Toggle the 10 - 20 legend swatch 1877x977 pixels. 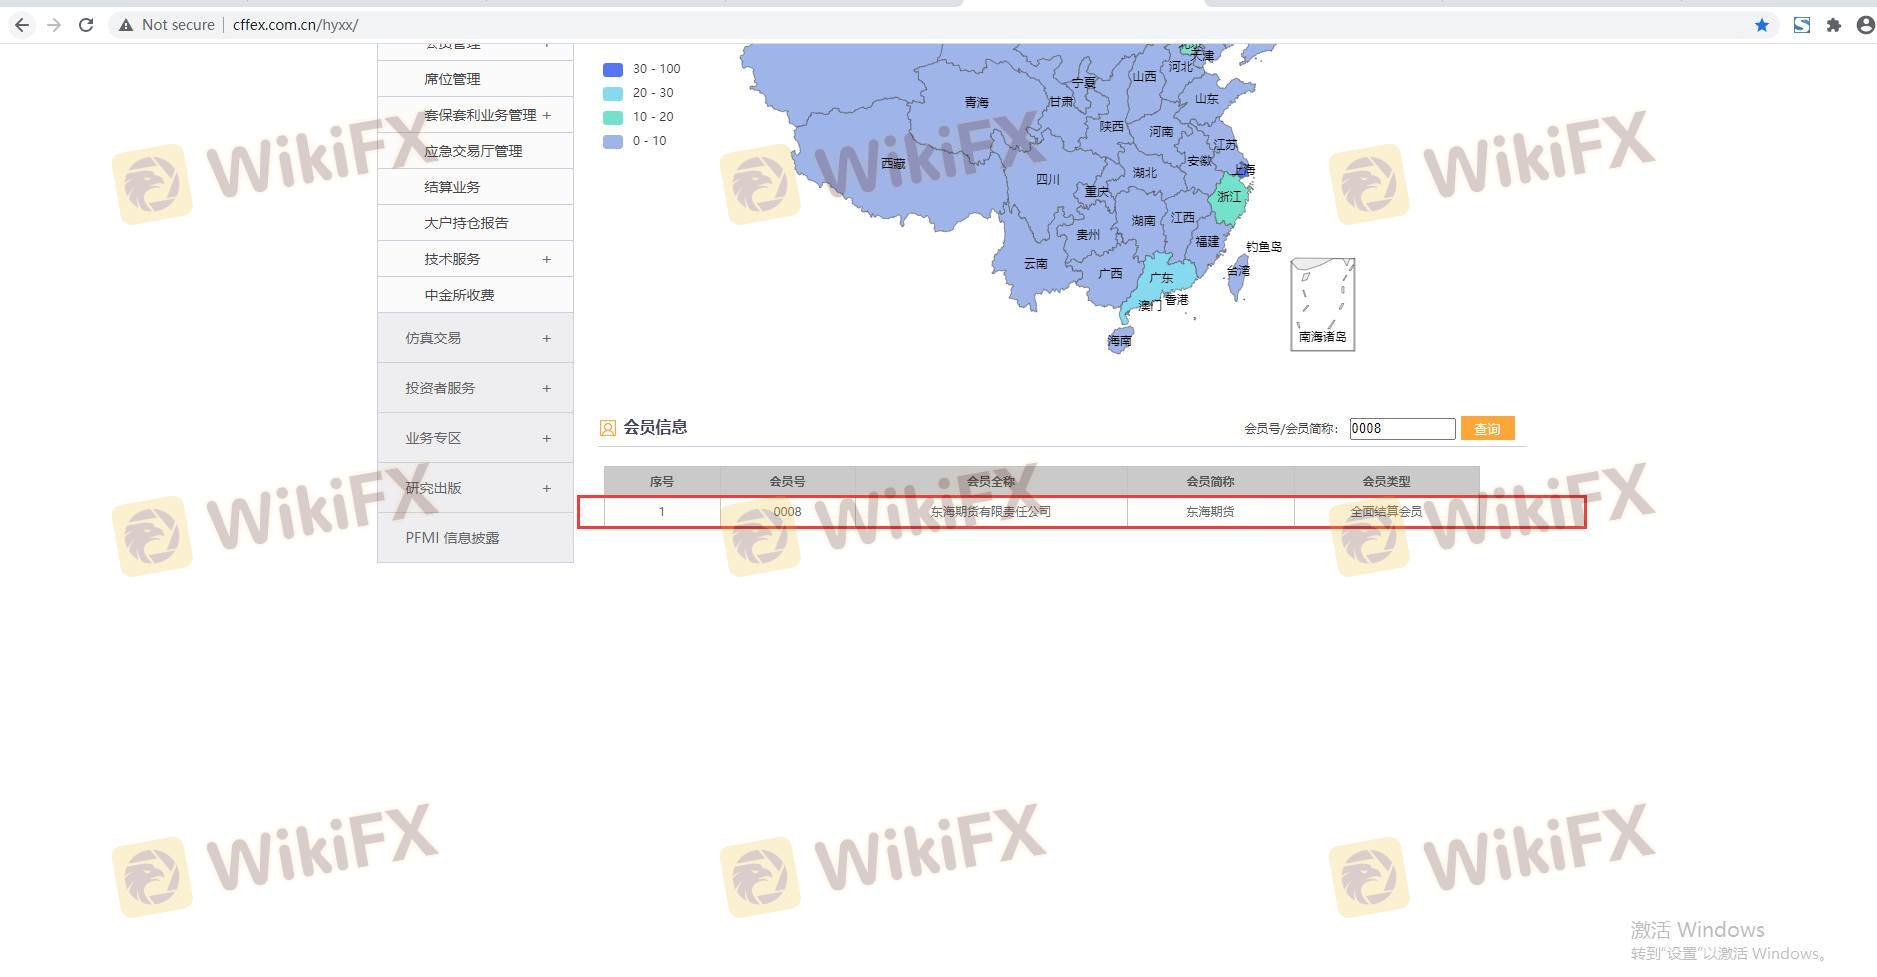[613, 117]
